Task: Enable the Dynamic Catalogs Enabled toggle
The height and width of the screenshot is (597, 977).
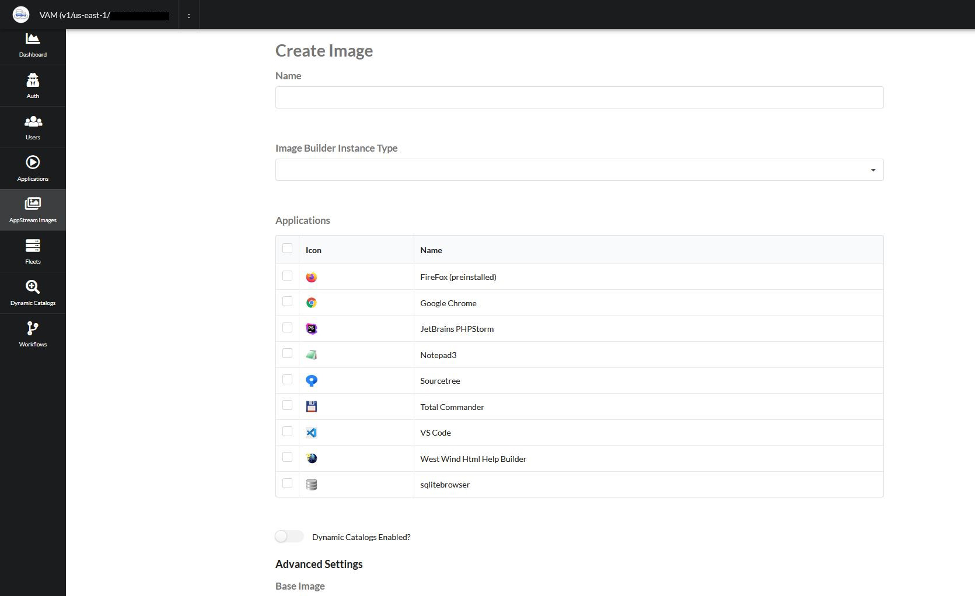Action: click(290, 536)
